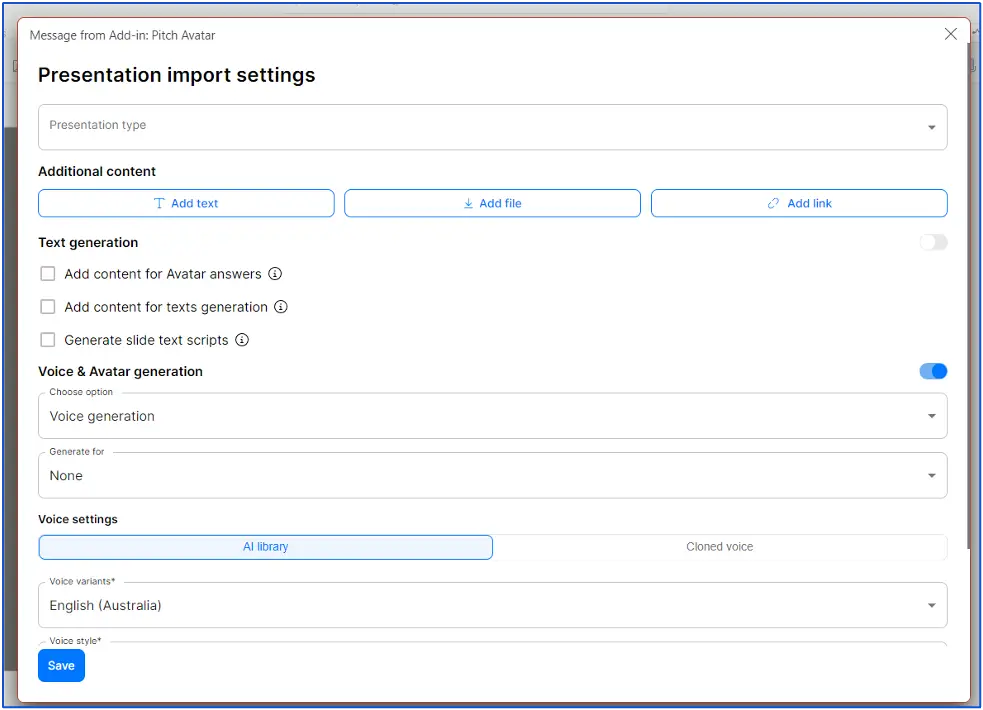The height and width of the screenshot is (710, 983).
Task: Open the Presentation type dropdown
Action: [492, 127]
